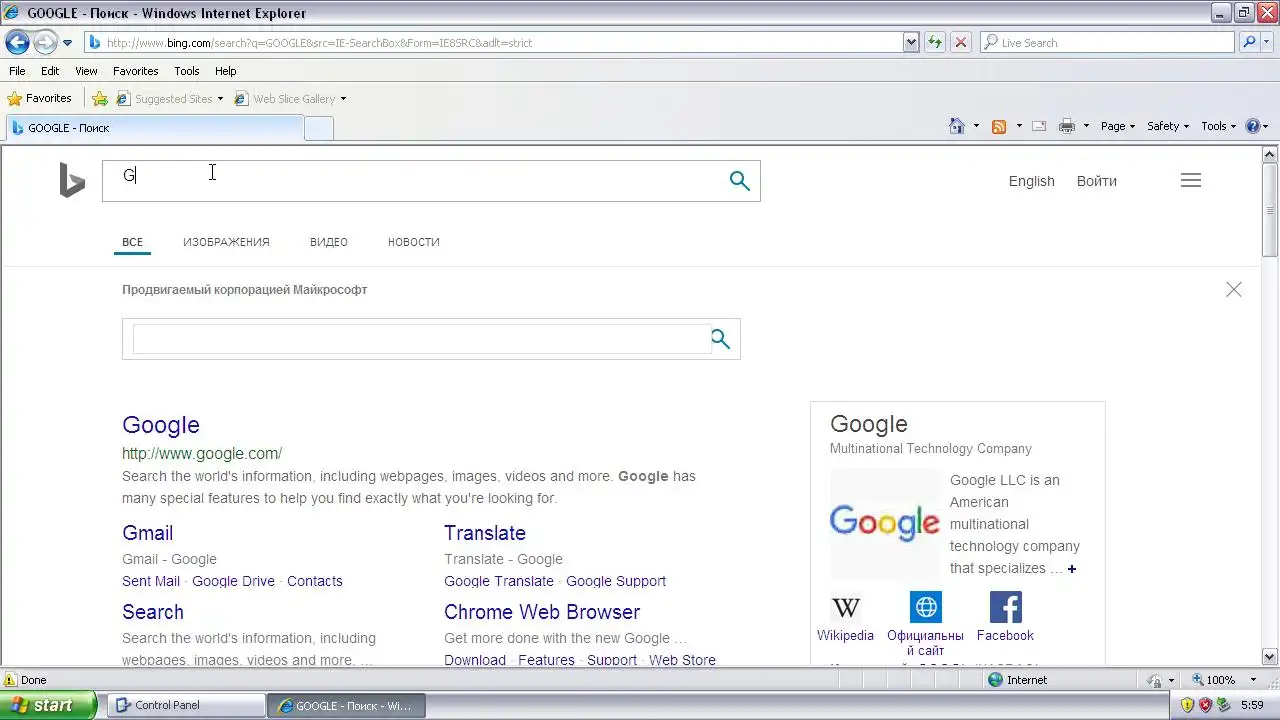Select the GOOGLE - Поиск browser tab
1280x720 pixels.
click(154, 128)
